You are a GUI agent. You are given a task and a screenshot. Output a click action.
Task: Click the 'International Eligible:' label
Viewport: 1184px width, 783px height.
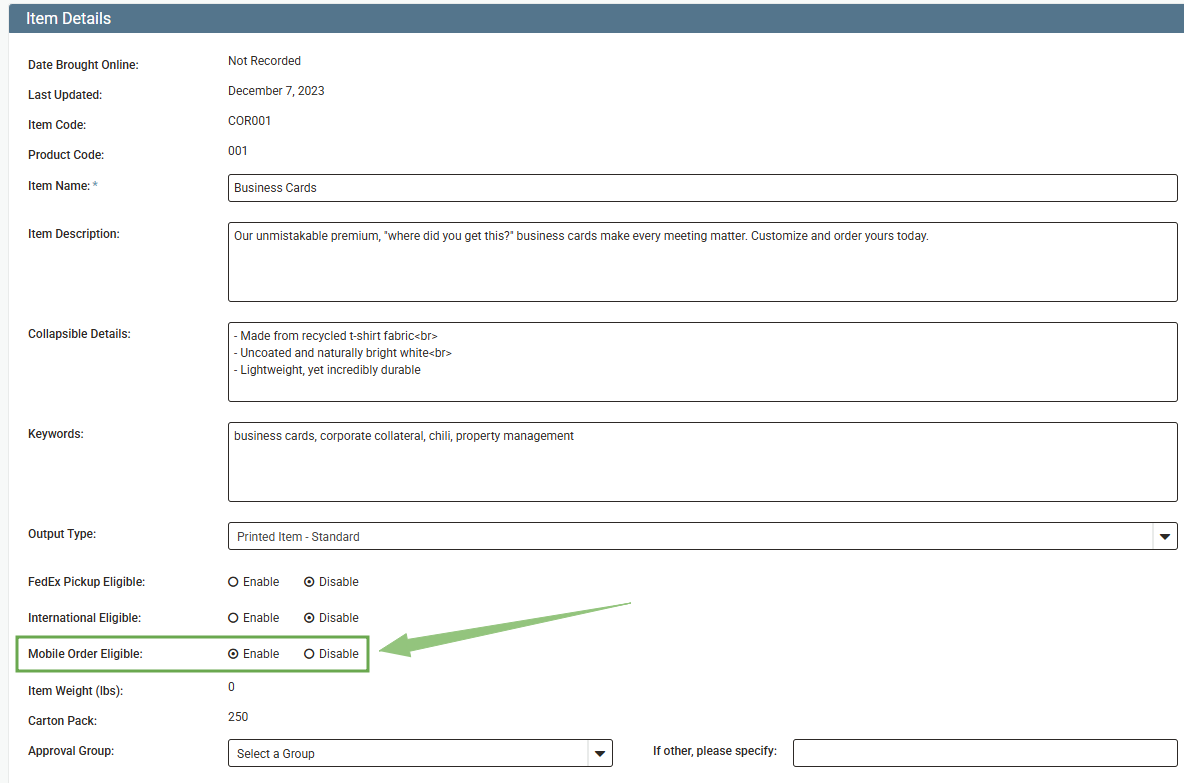coord(85,618)
